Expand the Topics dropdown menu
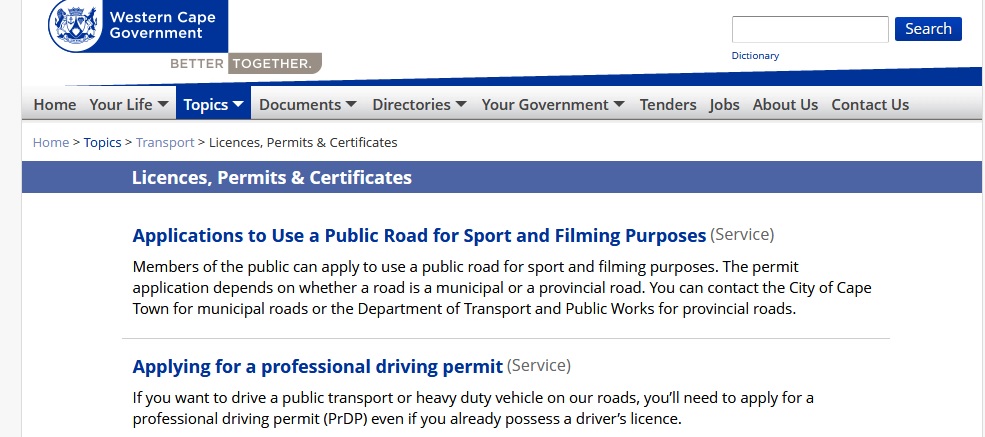The height and width of the screenshot is (437, 985). [x=214, y=104]
